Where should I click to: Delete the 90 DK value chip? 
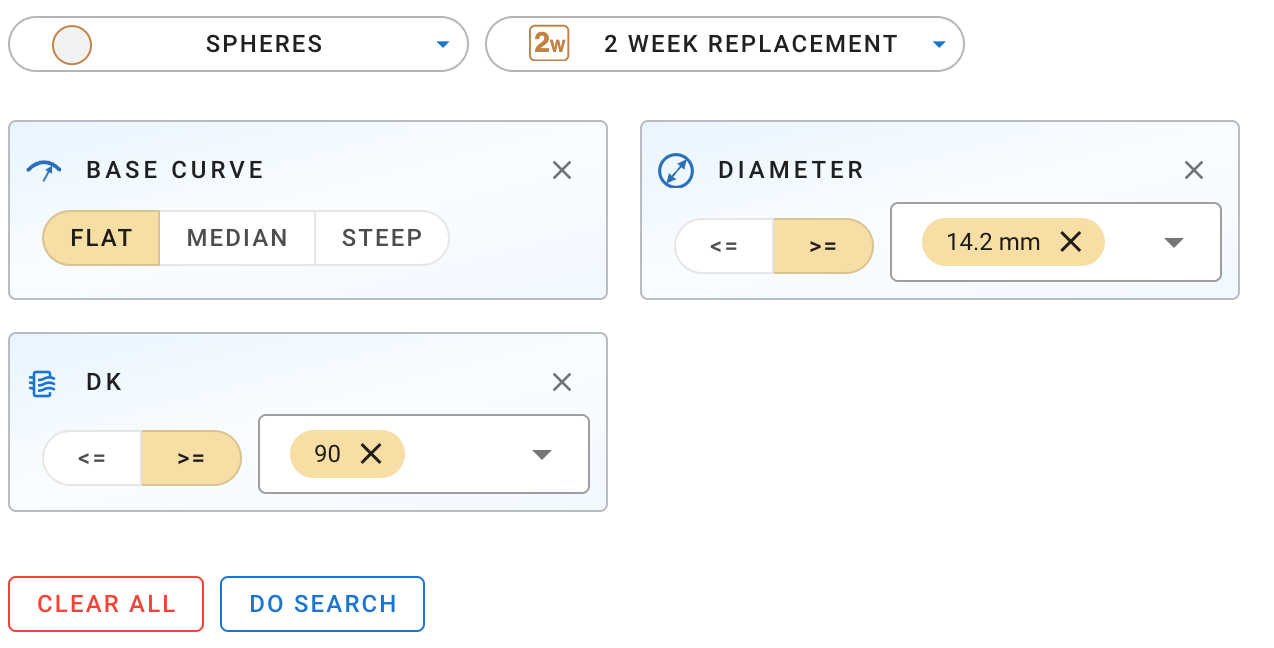coord(371,454)
